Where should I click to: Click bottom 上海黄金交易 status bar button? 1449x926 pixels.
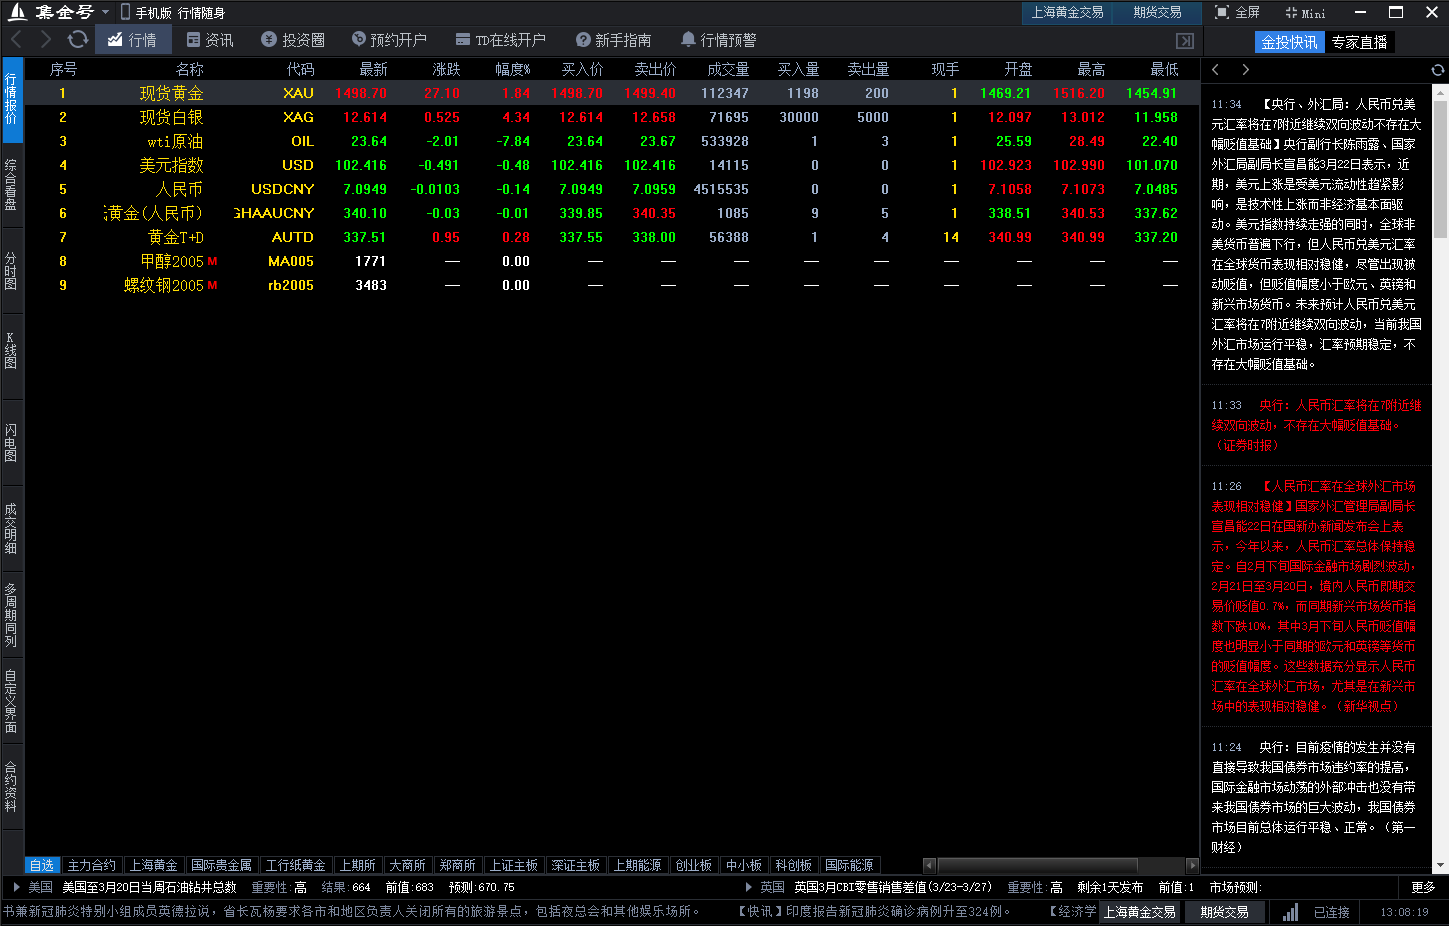tap(1139, 912)
